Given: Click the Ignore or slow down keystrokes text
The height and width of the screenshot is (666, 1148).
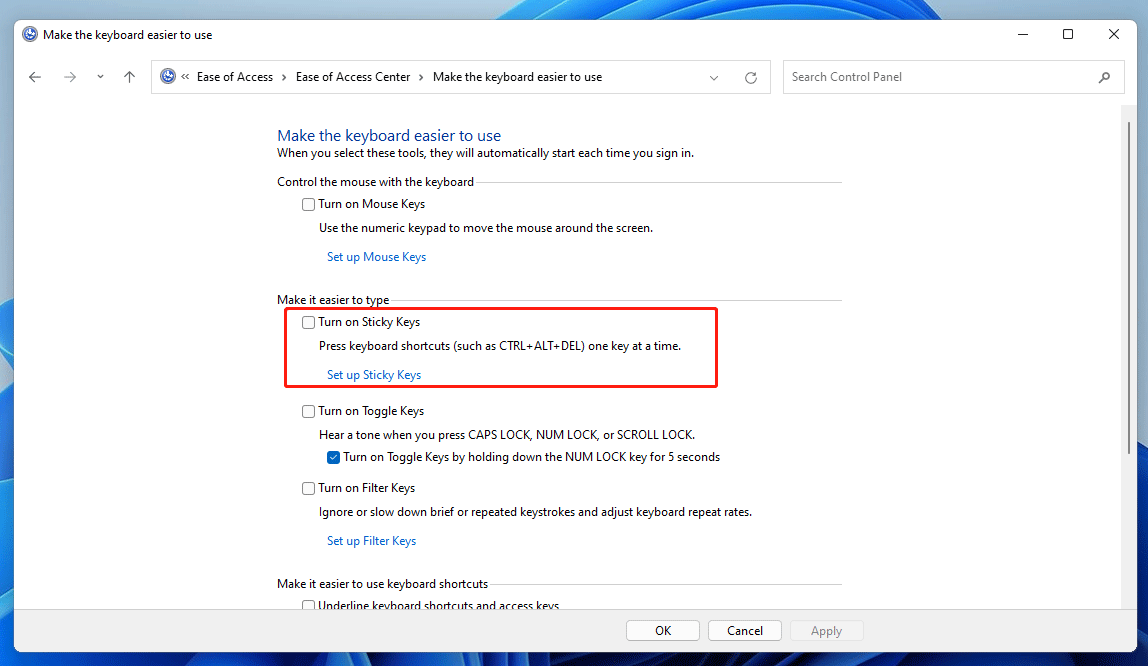Looking at the screenshot, I should (x=535, y=512).
